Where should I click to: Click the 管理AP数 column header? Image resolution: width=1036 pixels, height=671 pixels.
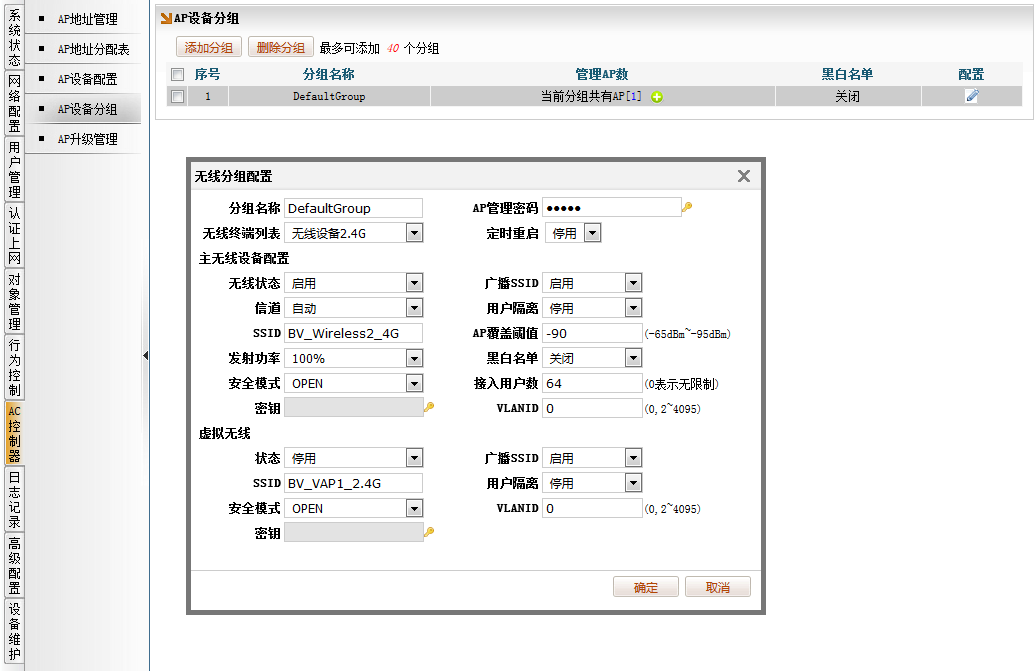pyautogui.click(x=601, y=75)
